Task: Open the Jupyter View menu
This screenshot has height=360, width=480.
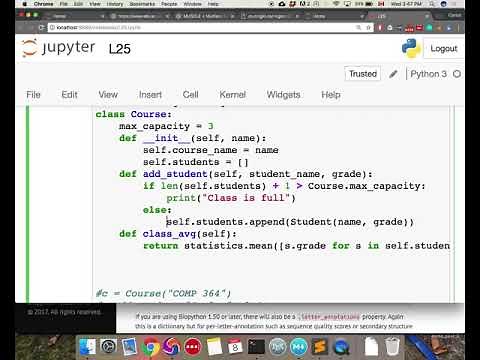Action: tap(108, 95)
